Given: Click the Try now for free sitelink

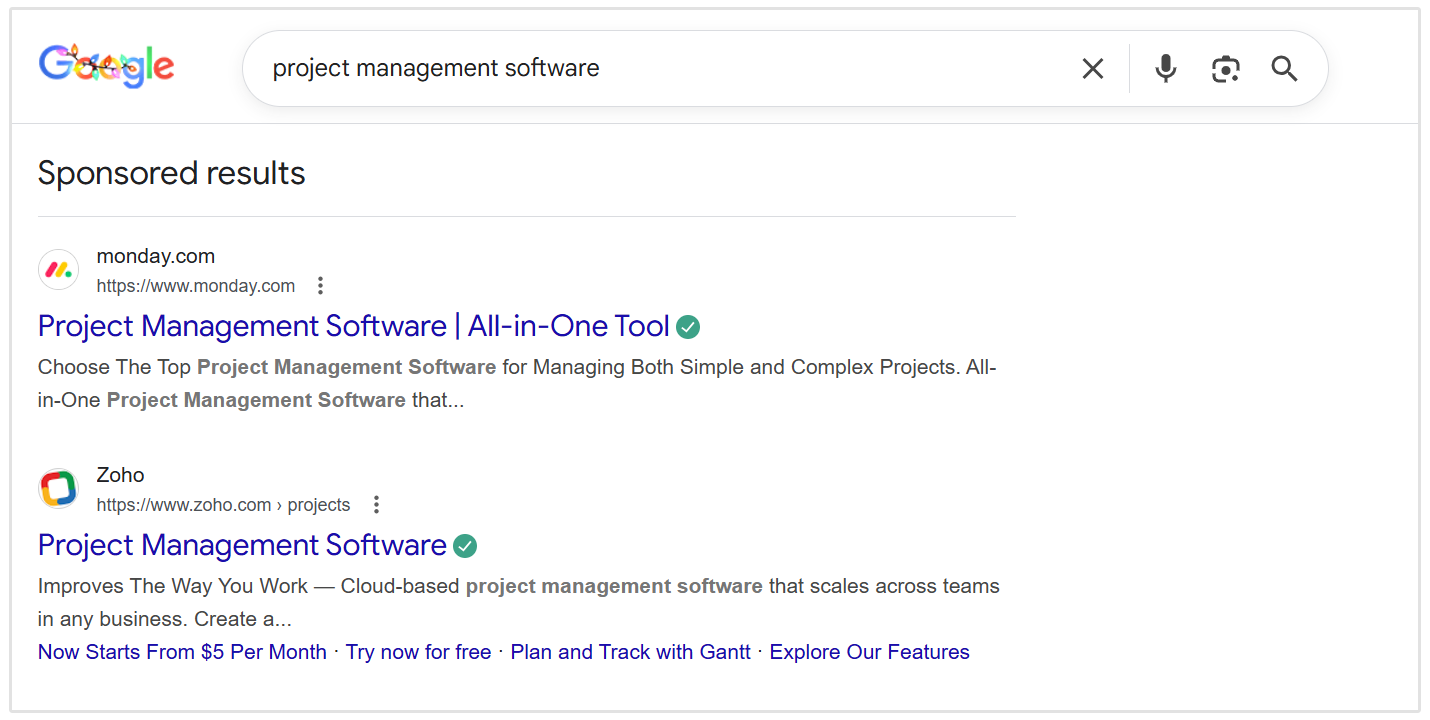Looking at the screenshot, I should 418,651.
